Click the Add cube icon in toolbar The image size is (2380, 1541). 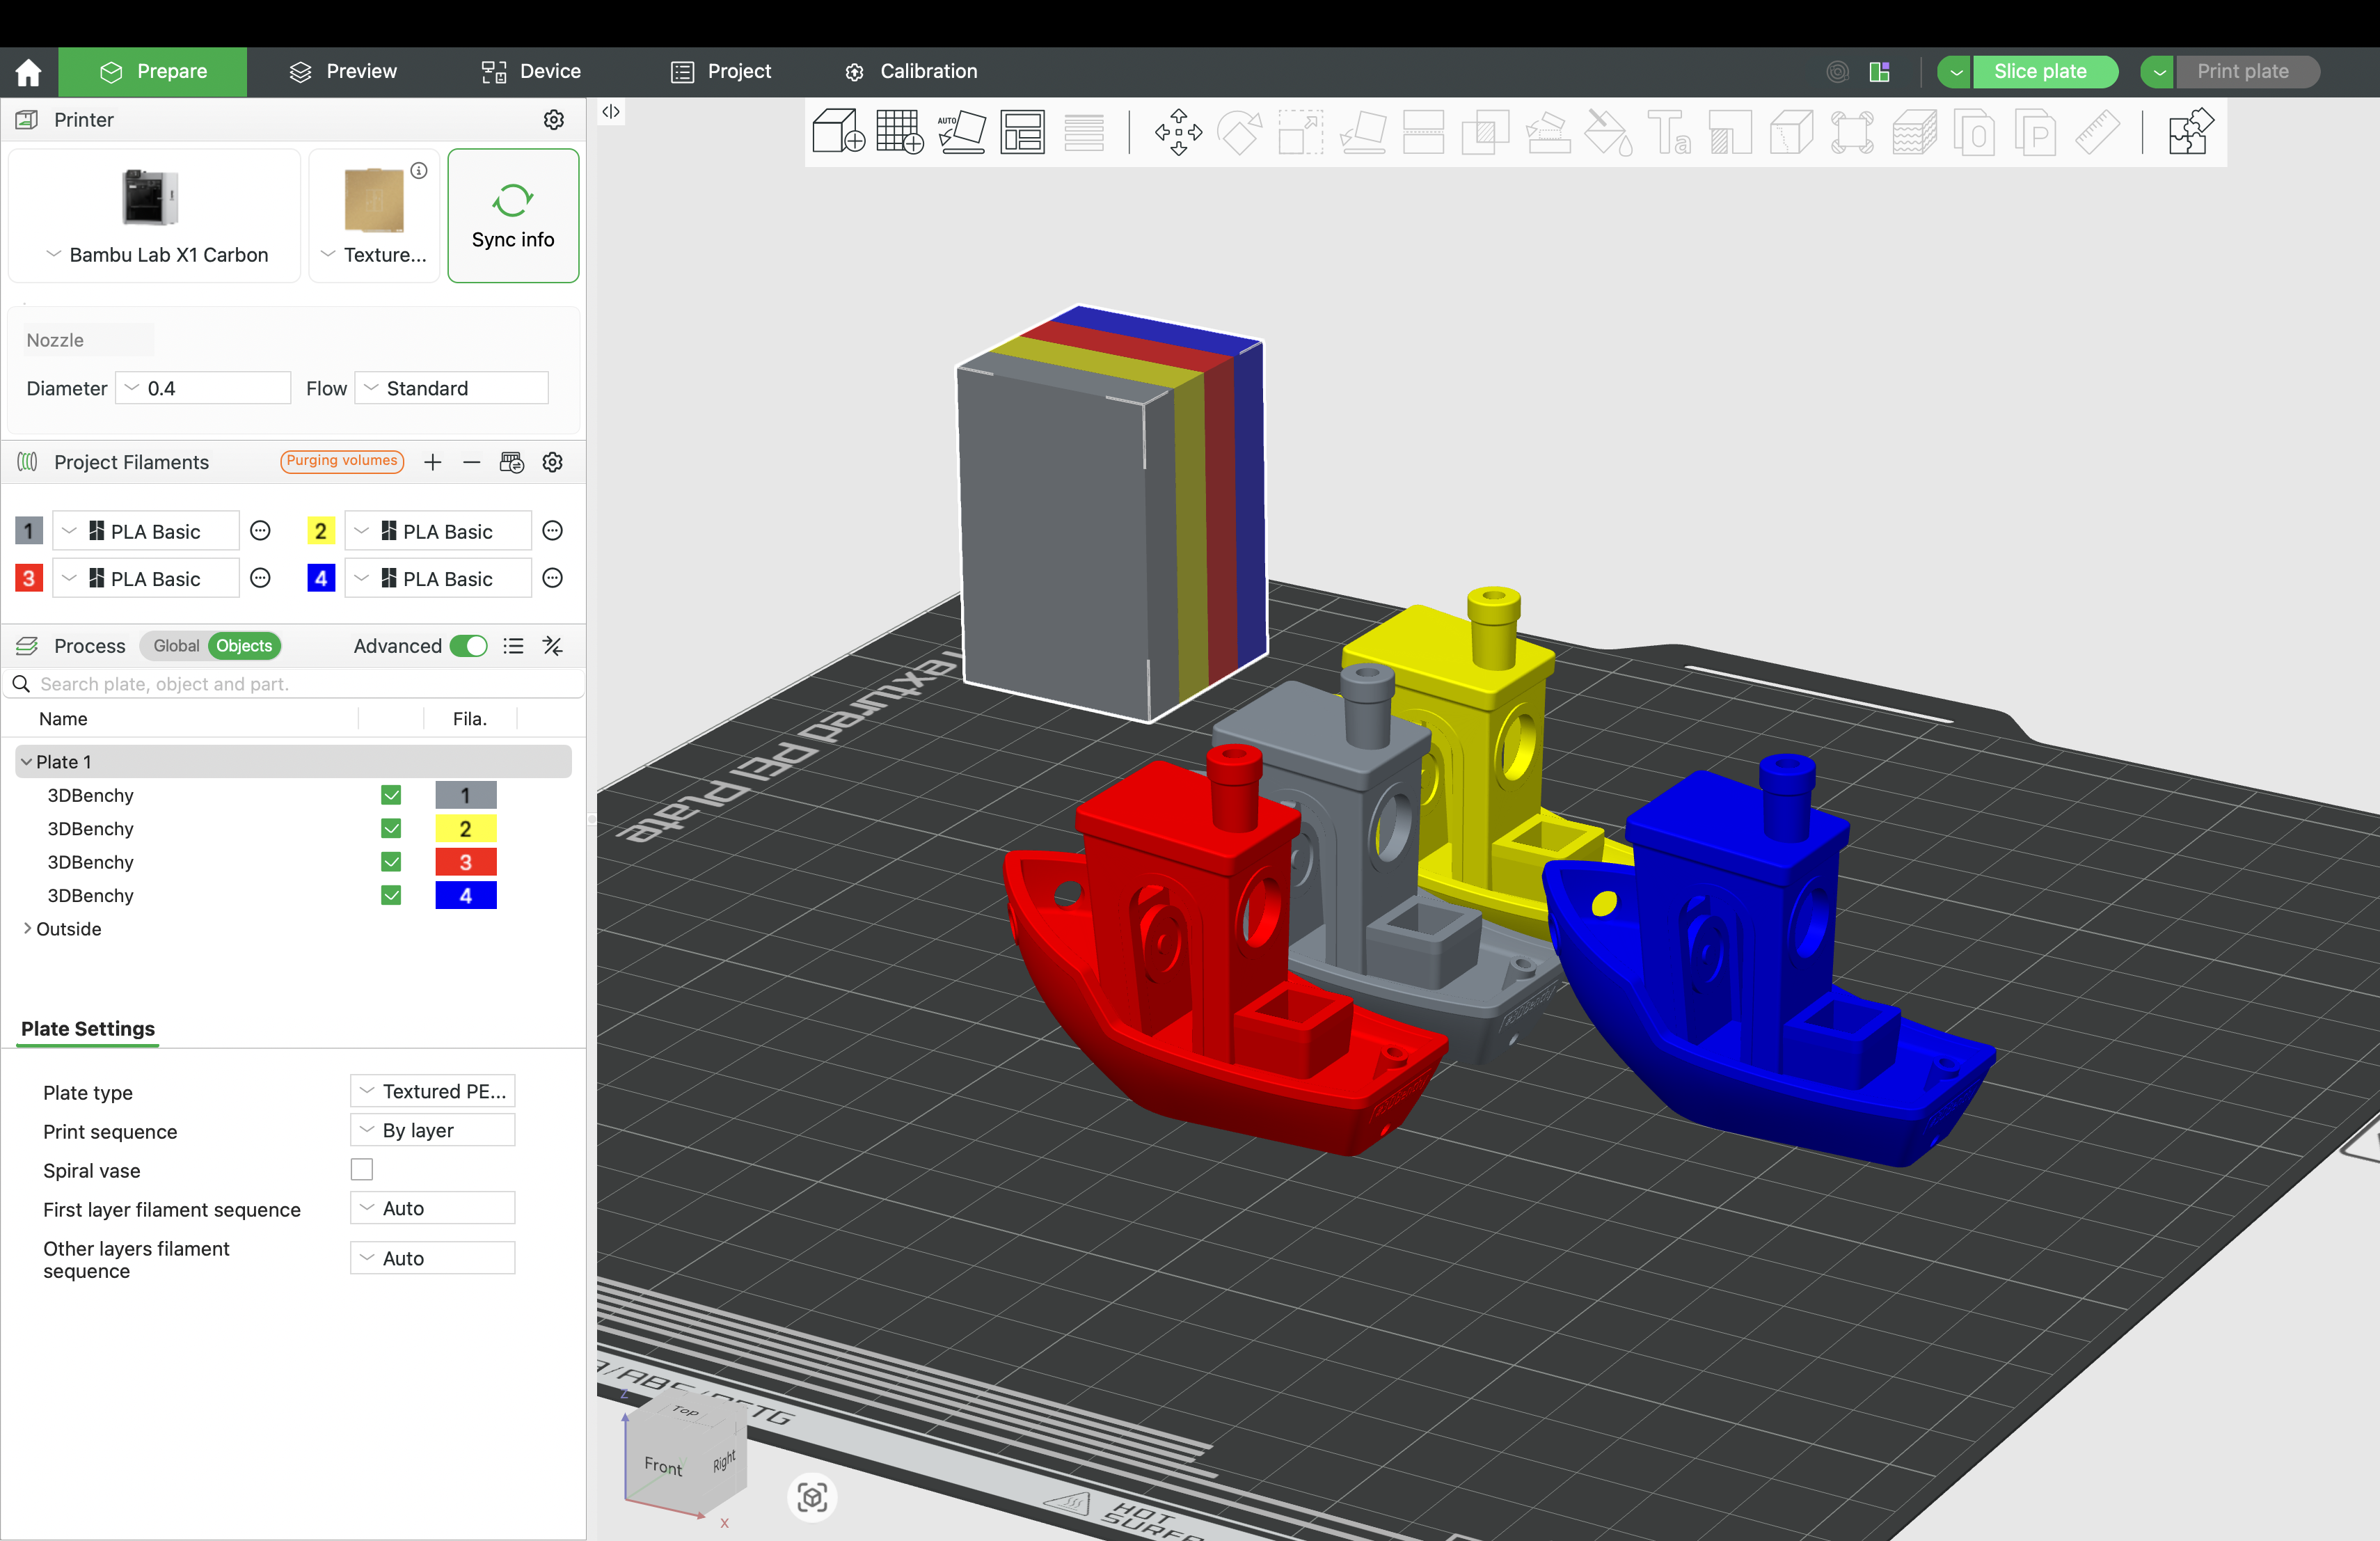coord(837,132)
